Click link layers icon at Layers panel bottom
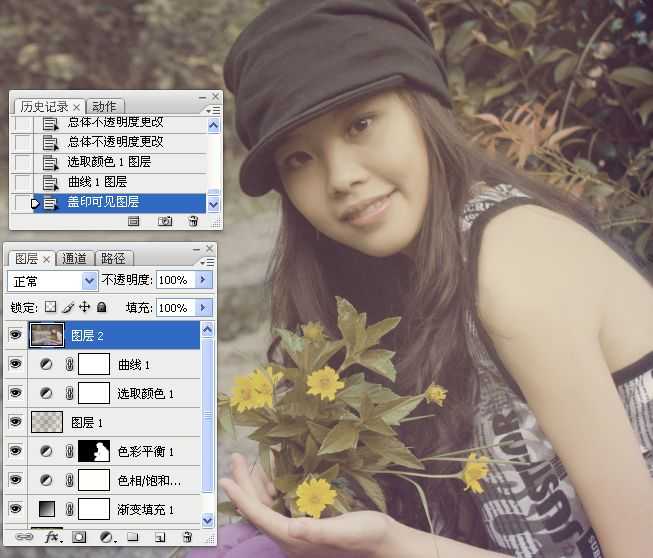Image resolution: width=653 pixels, height=558 pixels. tap(24, 537)
